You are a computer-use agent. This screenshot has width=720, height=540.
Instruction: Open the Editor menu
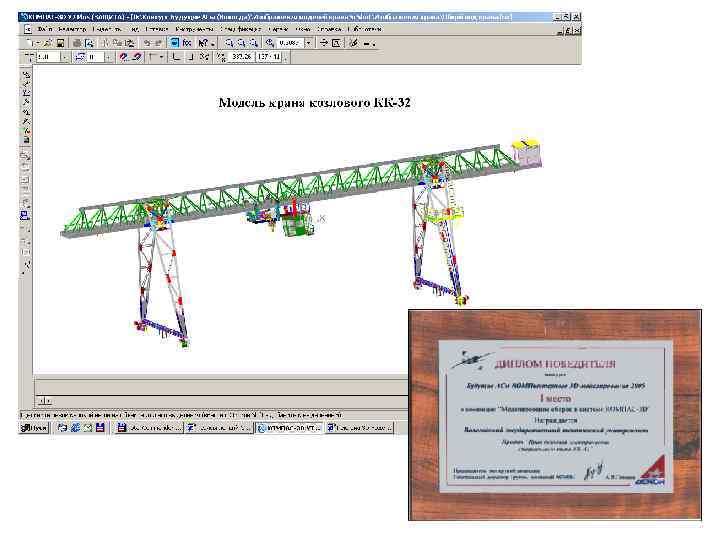click(72, 29)
